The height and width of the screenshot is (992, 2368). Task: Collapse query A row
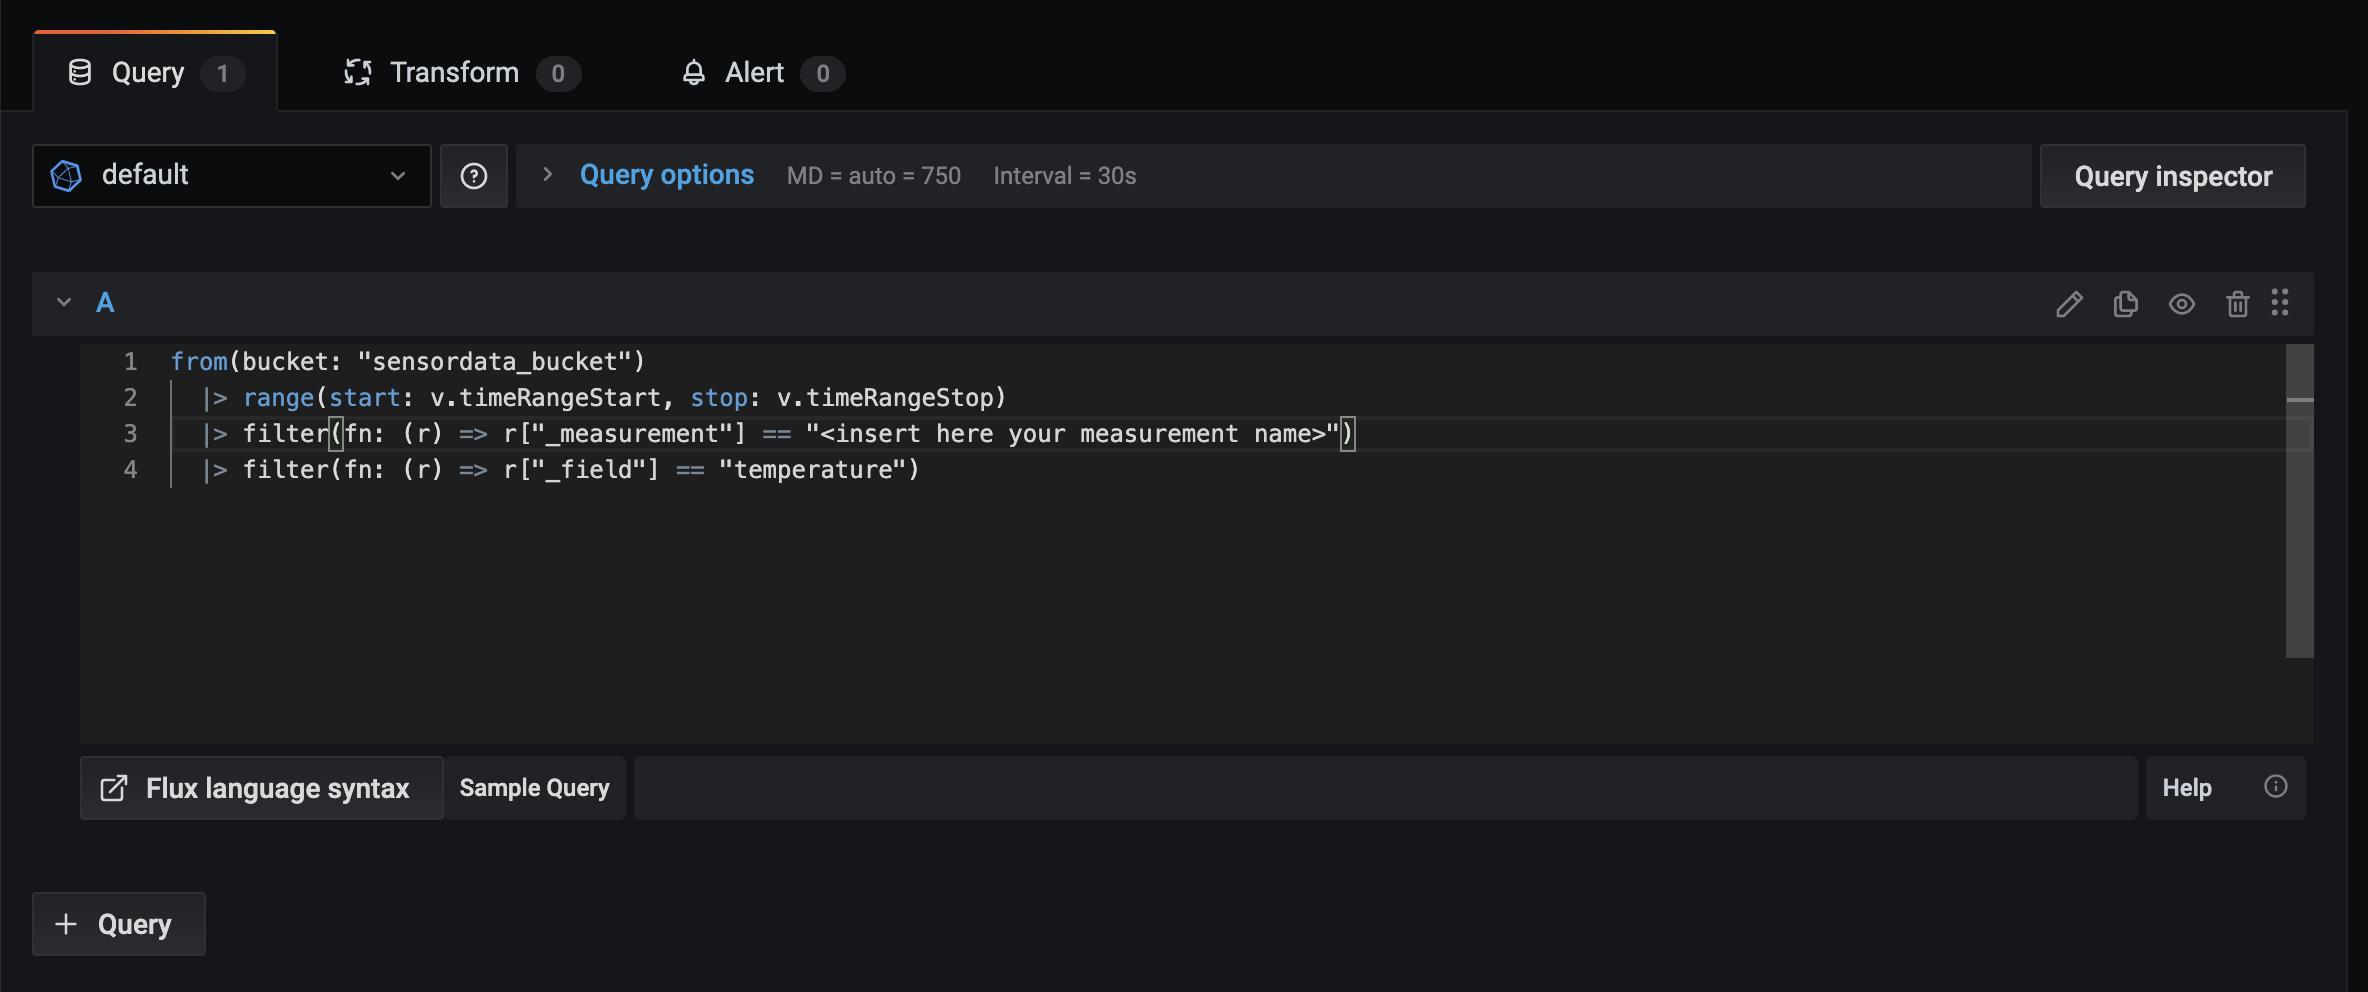(x=64, y=302)
